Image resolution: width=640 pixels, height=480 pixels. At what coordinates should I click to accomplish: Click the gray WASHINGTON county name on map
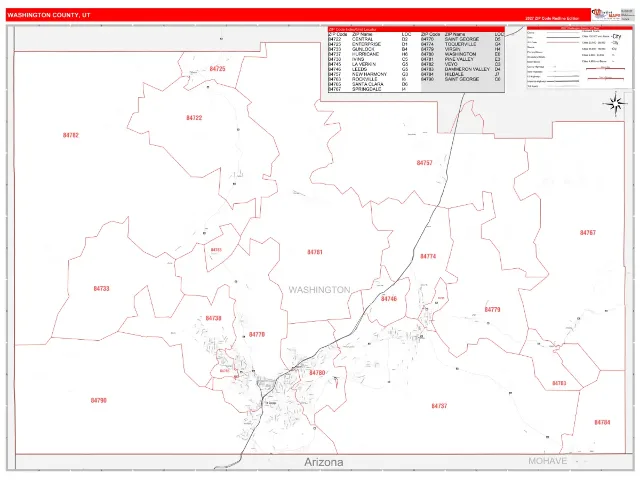[x=319, y=290]
